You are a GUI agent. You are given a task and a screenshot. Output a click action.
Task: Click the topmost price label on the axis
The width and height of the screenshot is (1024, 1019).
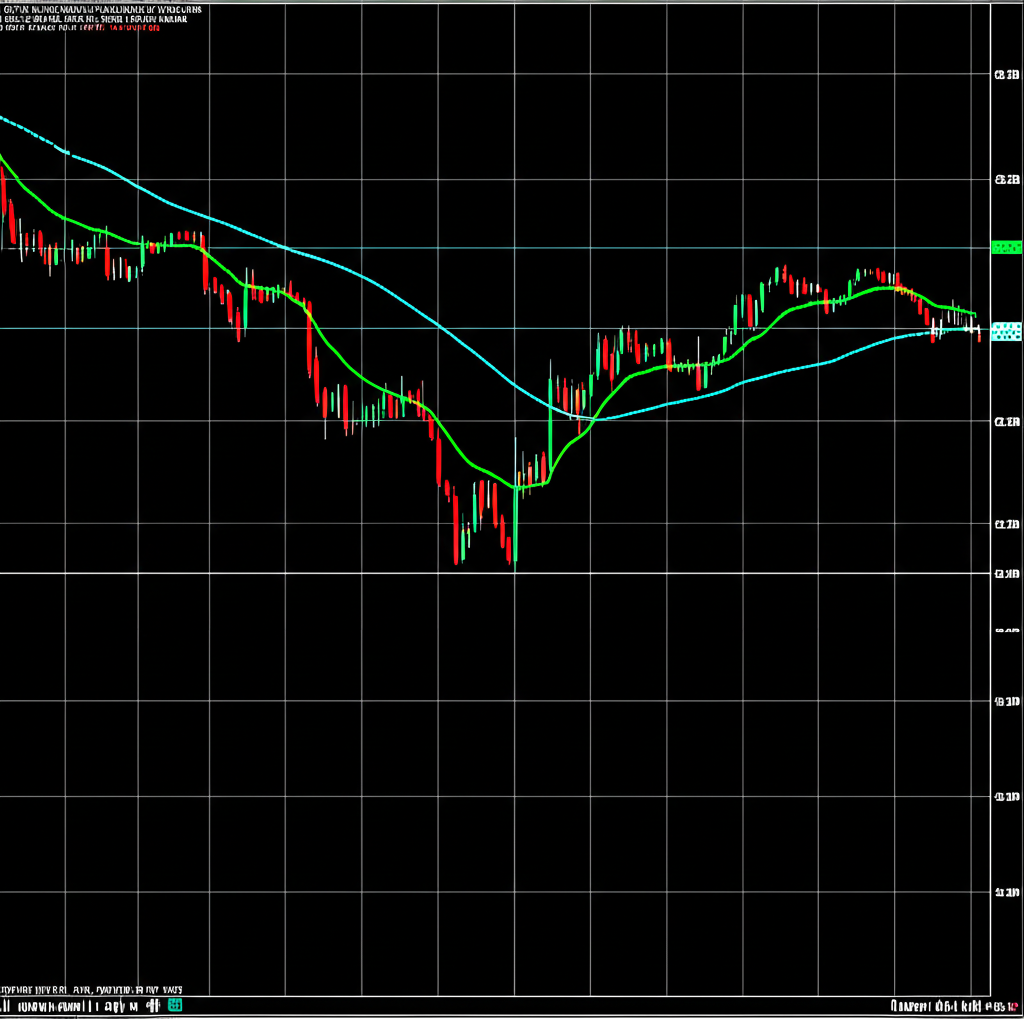tap(1005, 74)
